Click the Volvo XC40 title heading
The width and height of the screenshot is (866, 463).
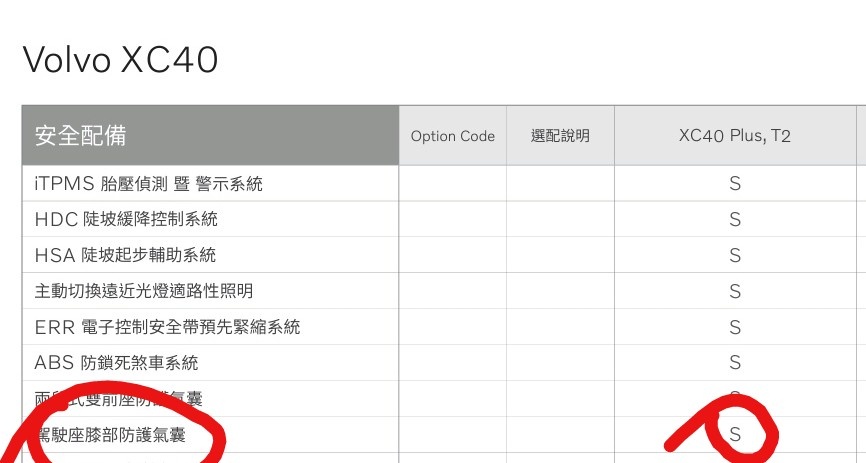(120, 60)
